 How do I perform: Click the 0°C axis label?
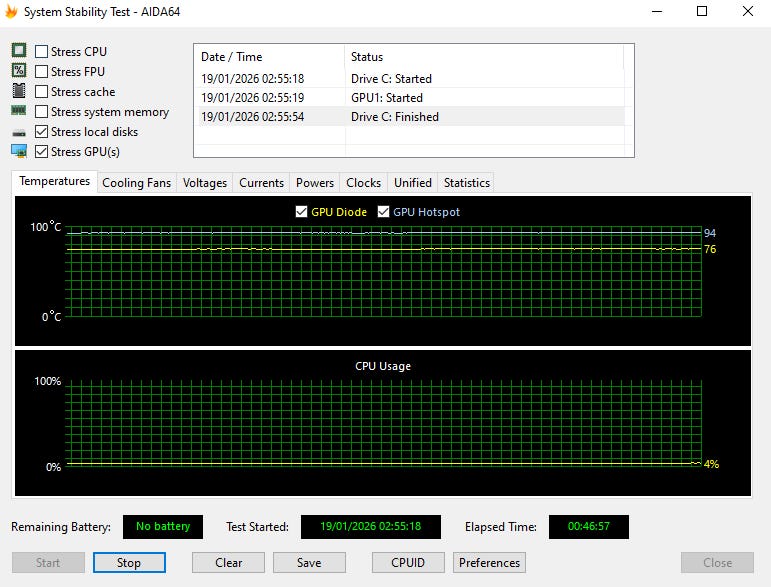click(52, 317)
